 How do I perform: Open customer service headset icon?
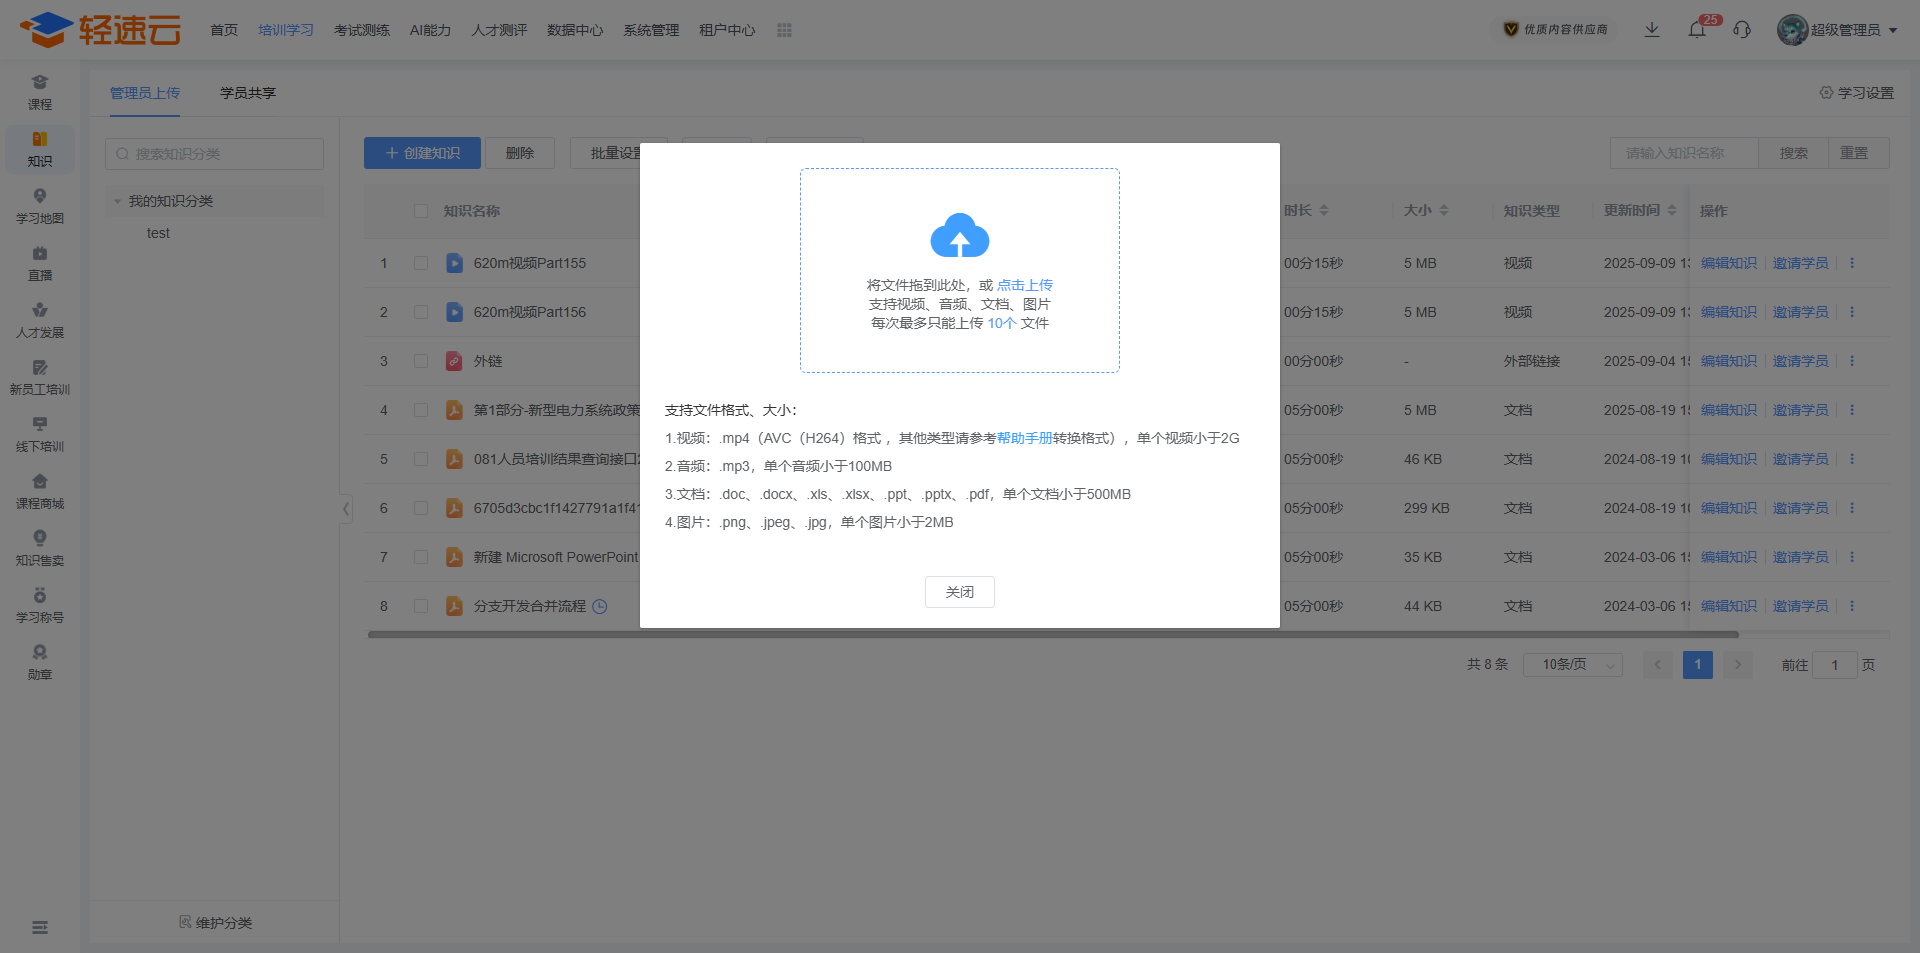pyautogui.click(x=1742, y=30)
